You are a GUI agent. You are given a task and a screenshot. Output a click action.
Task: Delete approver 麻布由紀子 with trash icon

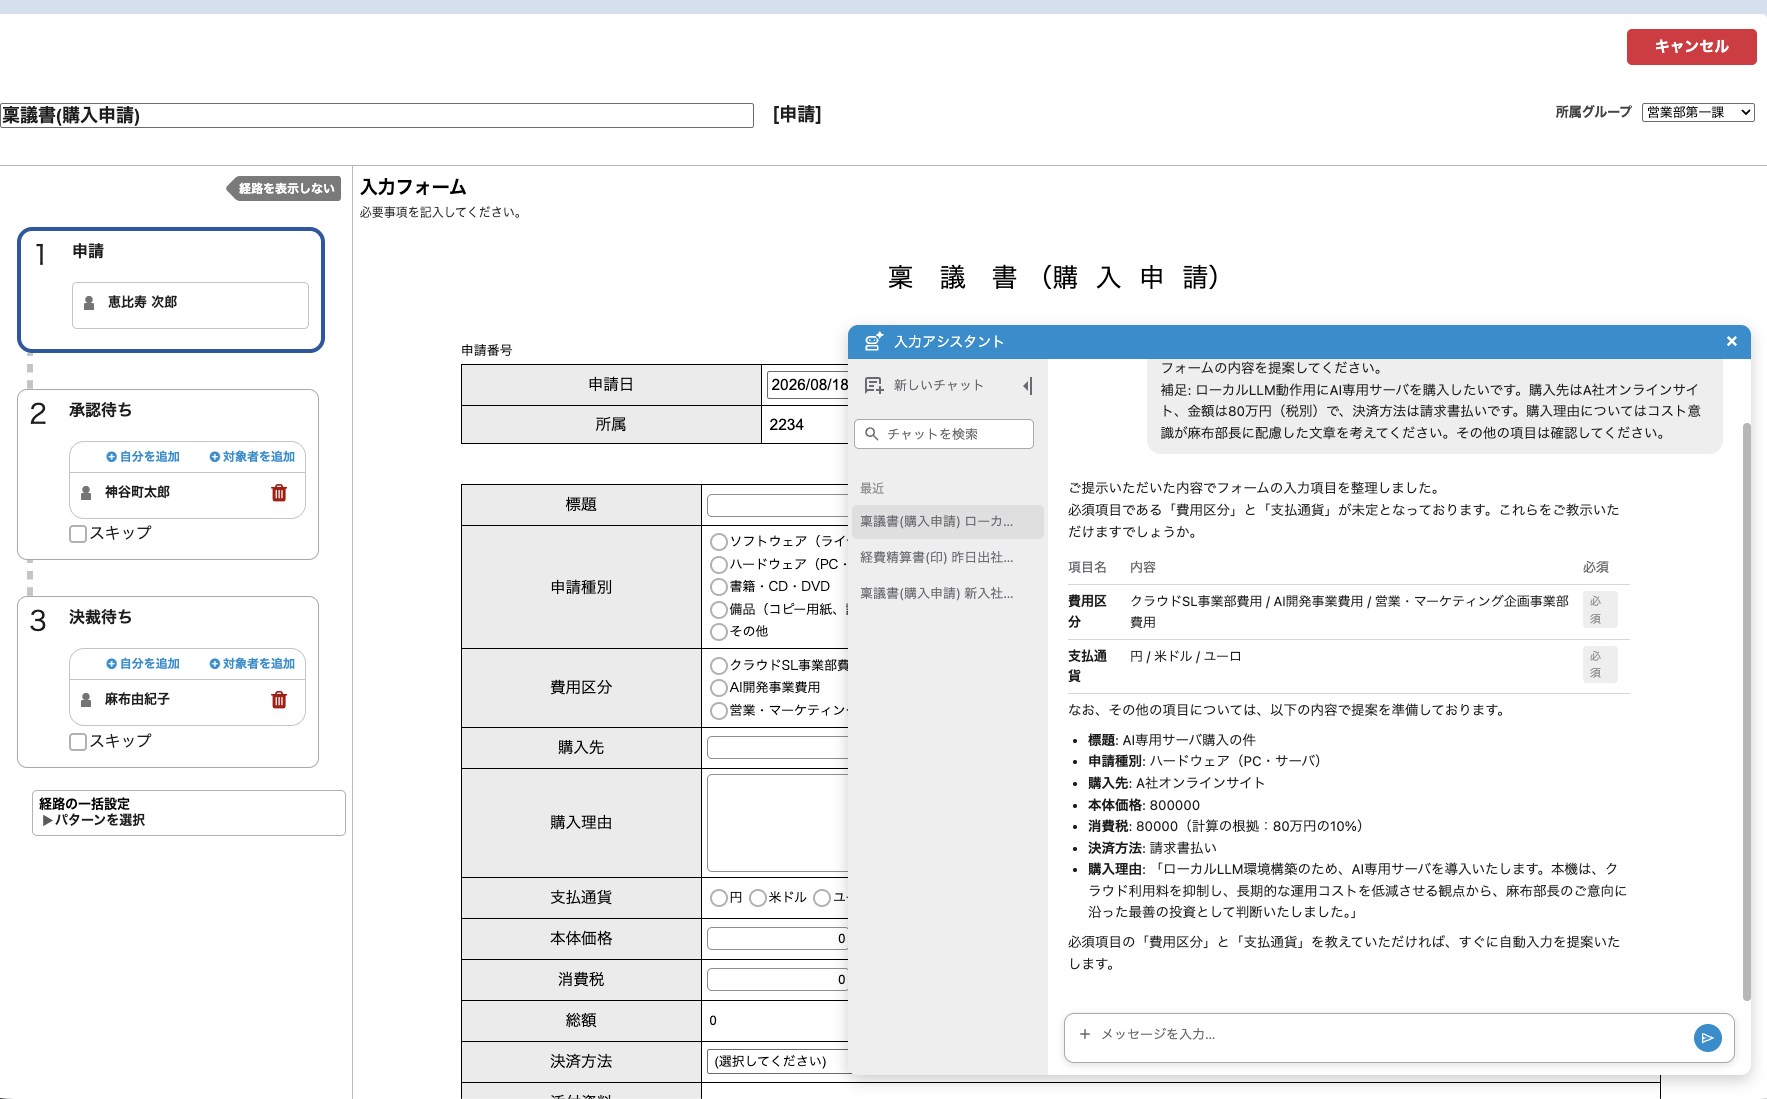279,699
